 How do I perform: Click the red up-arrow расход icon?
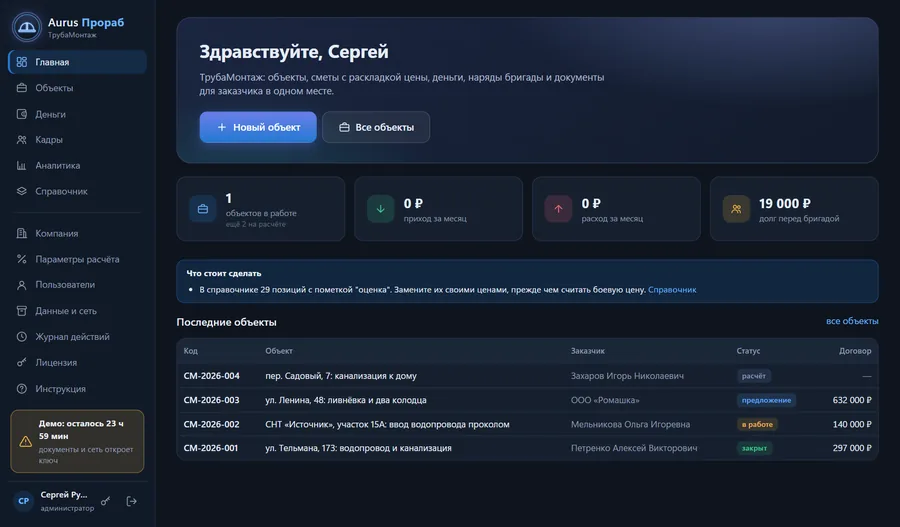point(558,209)
